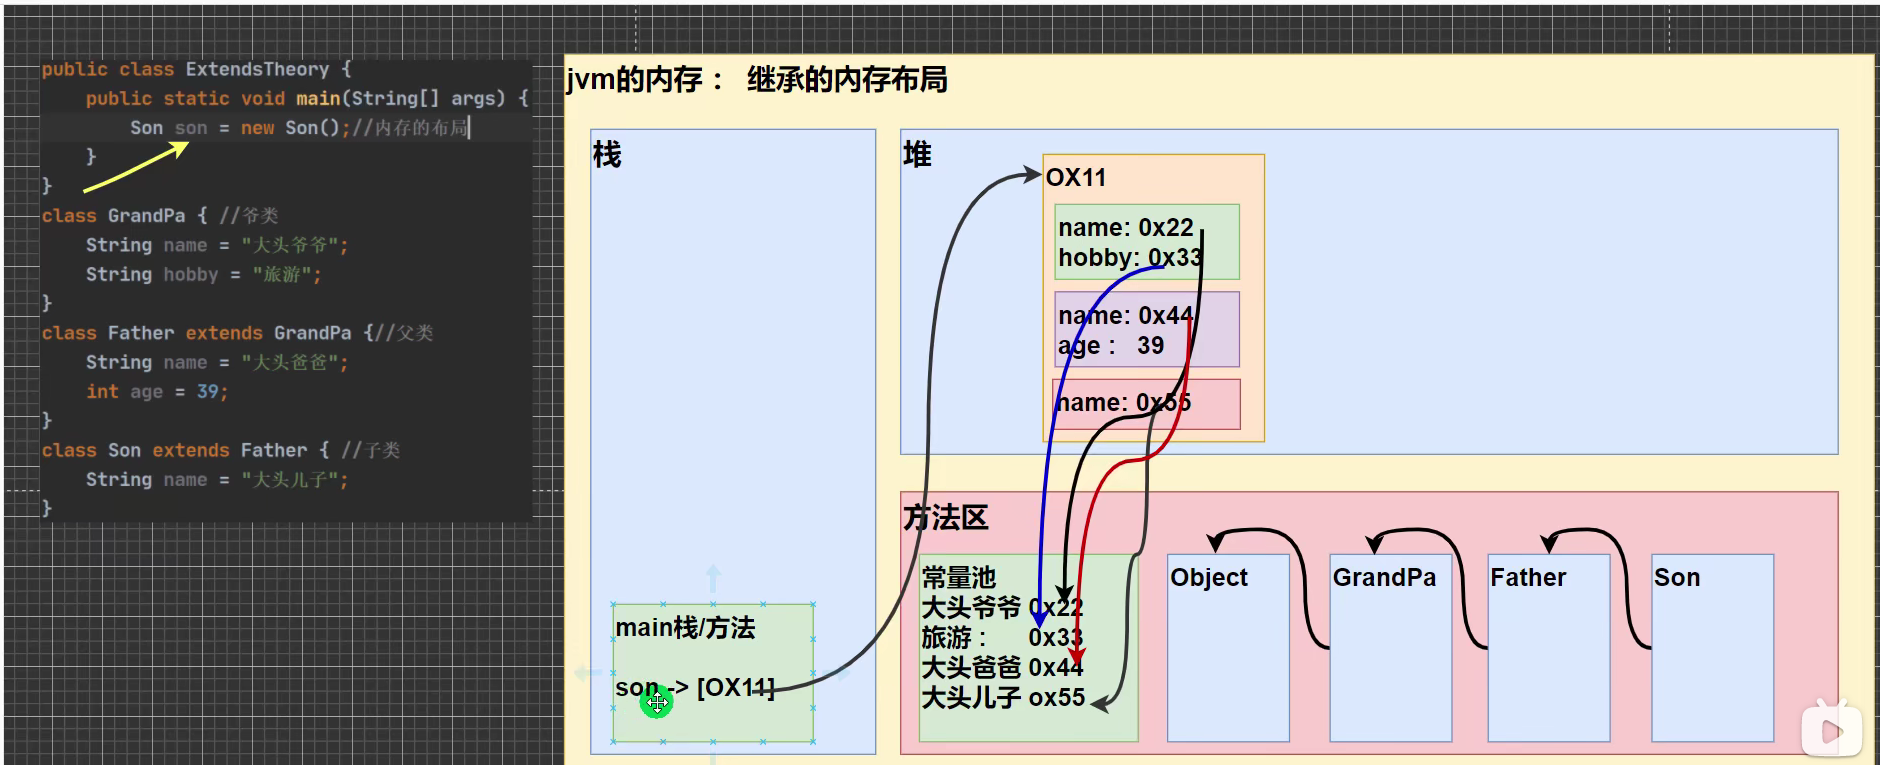The height and width of the screenshot is (765, 1880).
Task: Click the '旅游： 0x33' constant pool entry
Action: [1002, 637]
